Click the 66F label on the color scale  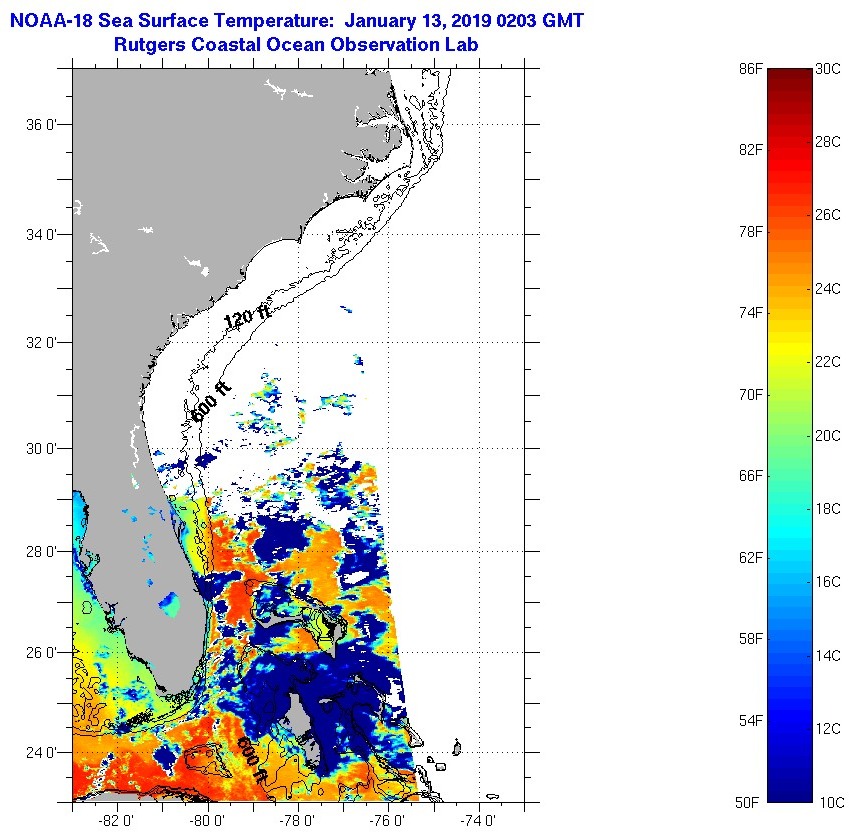point(751,475)
